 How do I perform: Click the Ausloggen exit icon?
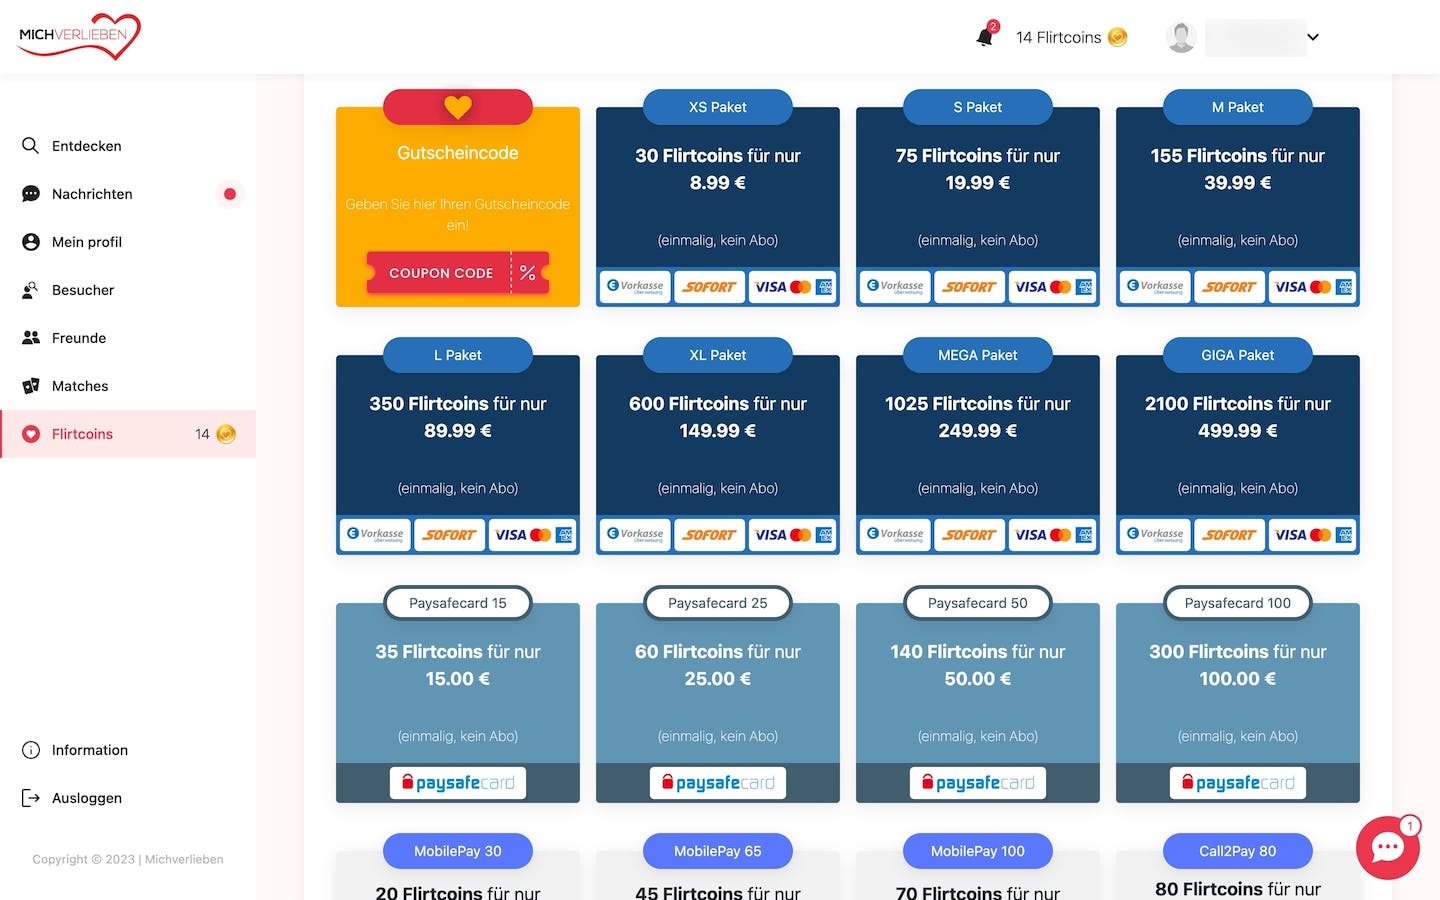pyautogui.click(x=31, y=798)
